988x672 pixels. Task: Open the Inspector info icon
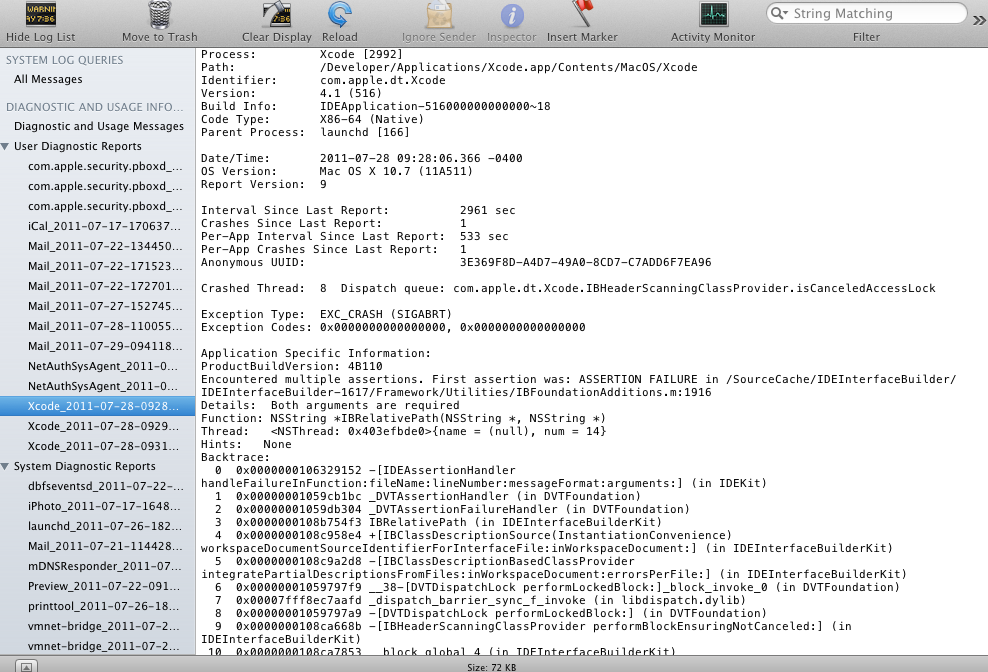[512, 15]
